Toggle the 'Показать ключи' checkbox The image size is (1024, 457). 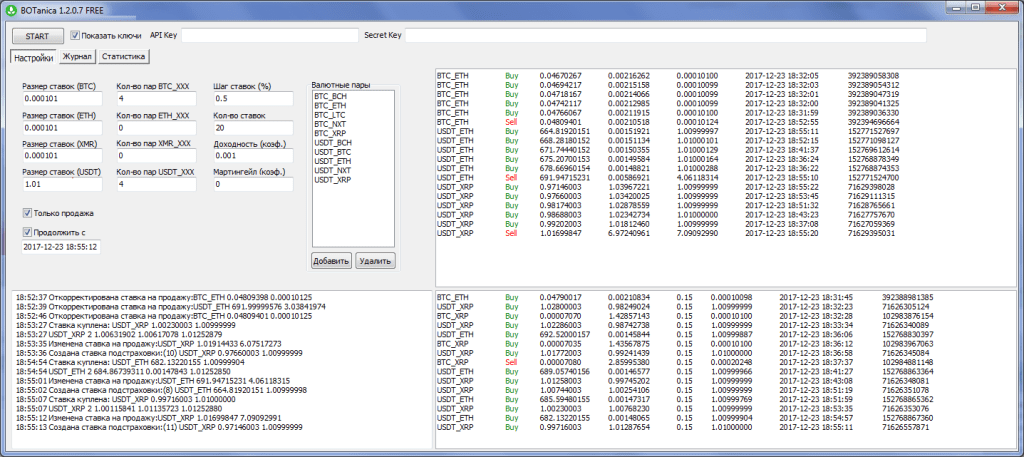tap(75, 35)
